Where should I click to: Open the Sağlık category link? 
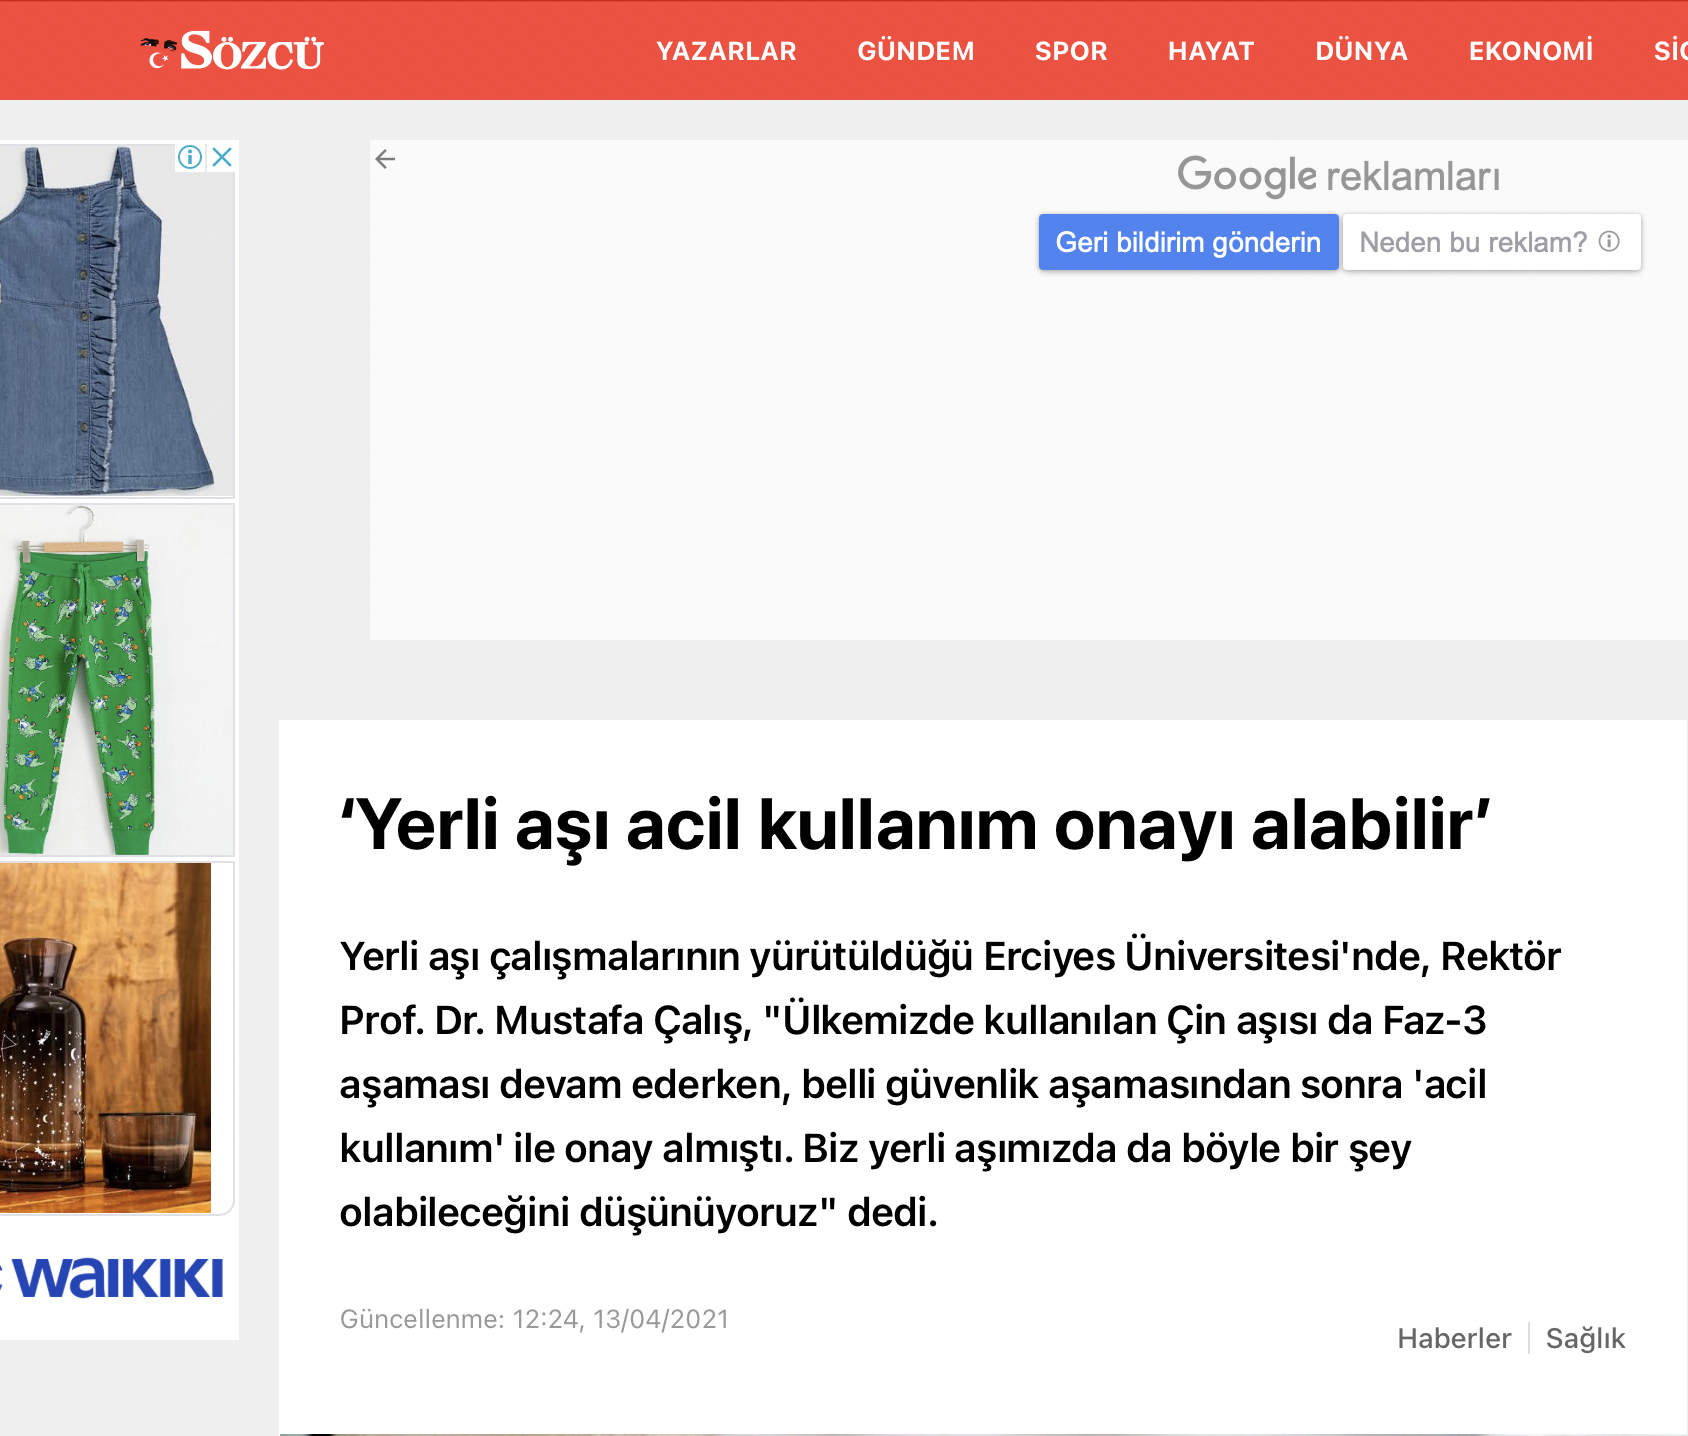pyautogui.click(x=1585, y=1338)
